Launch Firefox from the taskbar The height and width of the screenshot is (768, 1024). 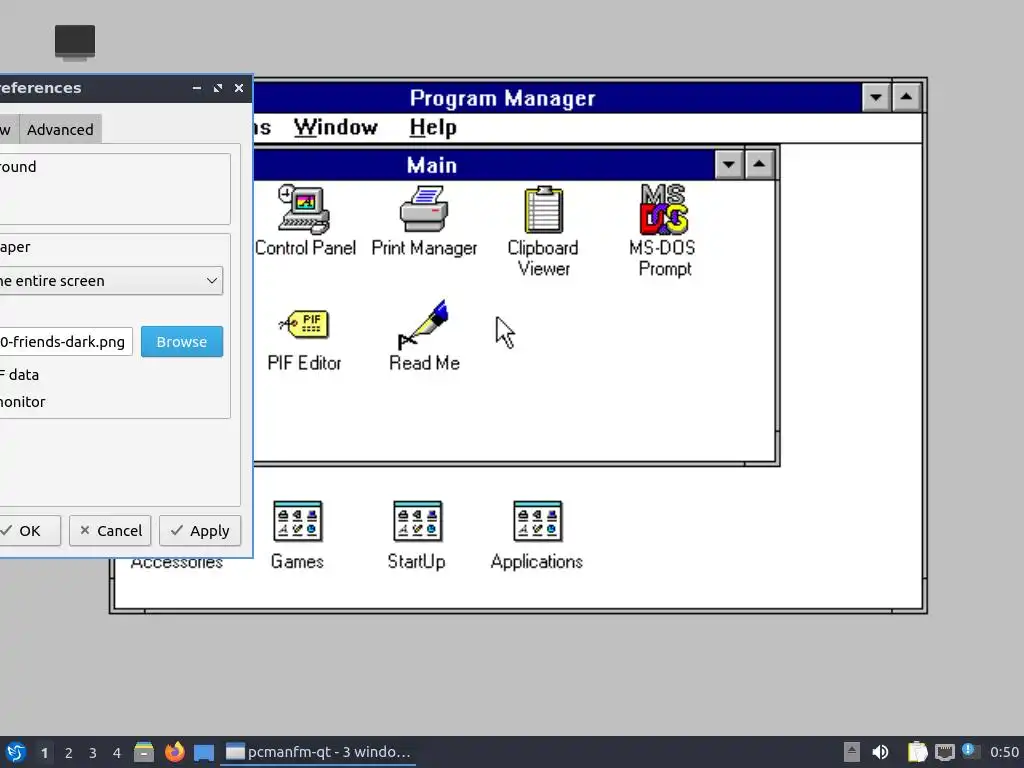174,752
